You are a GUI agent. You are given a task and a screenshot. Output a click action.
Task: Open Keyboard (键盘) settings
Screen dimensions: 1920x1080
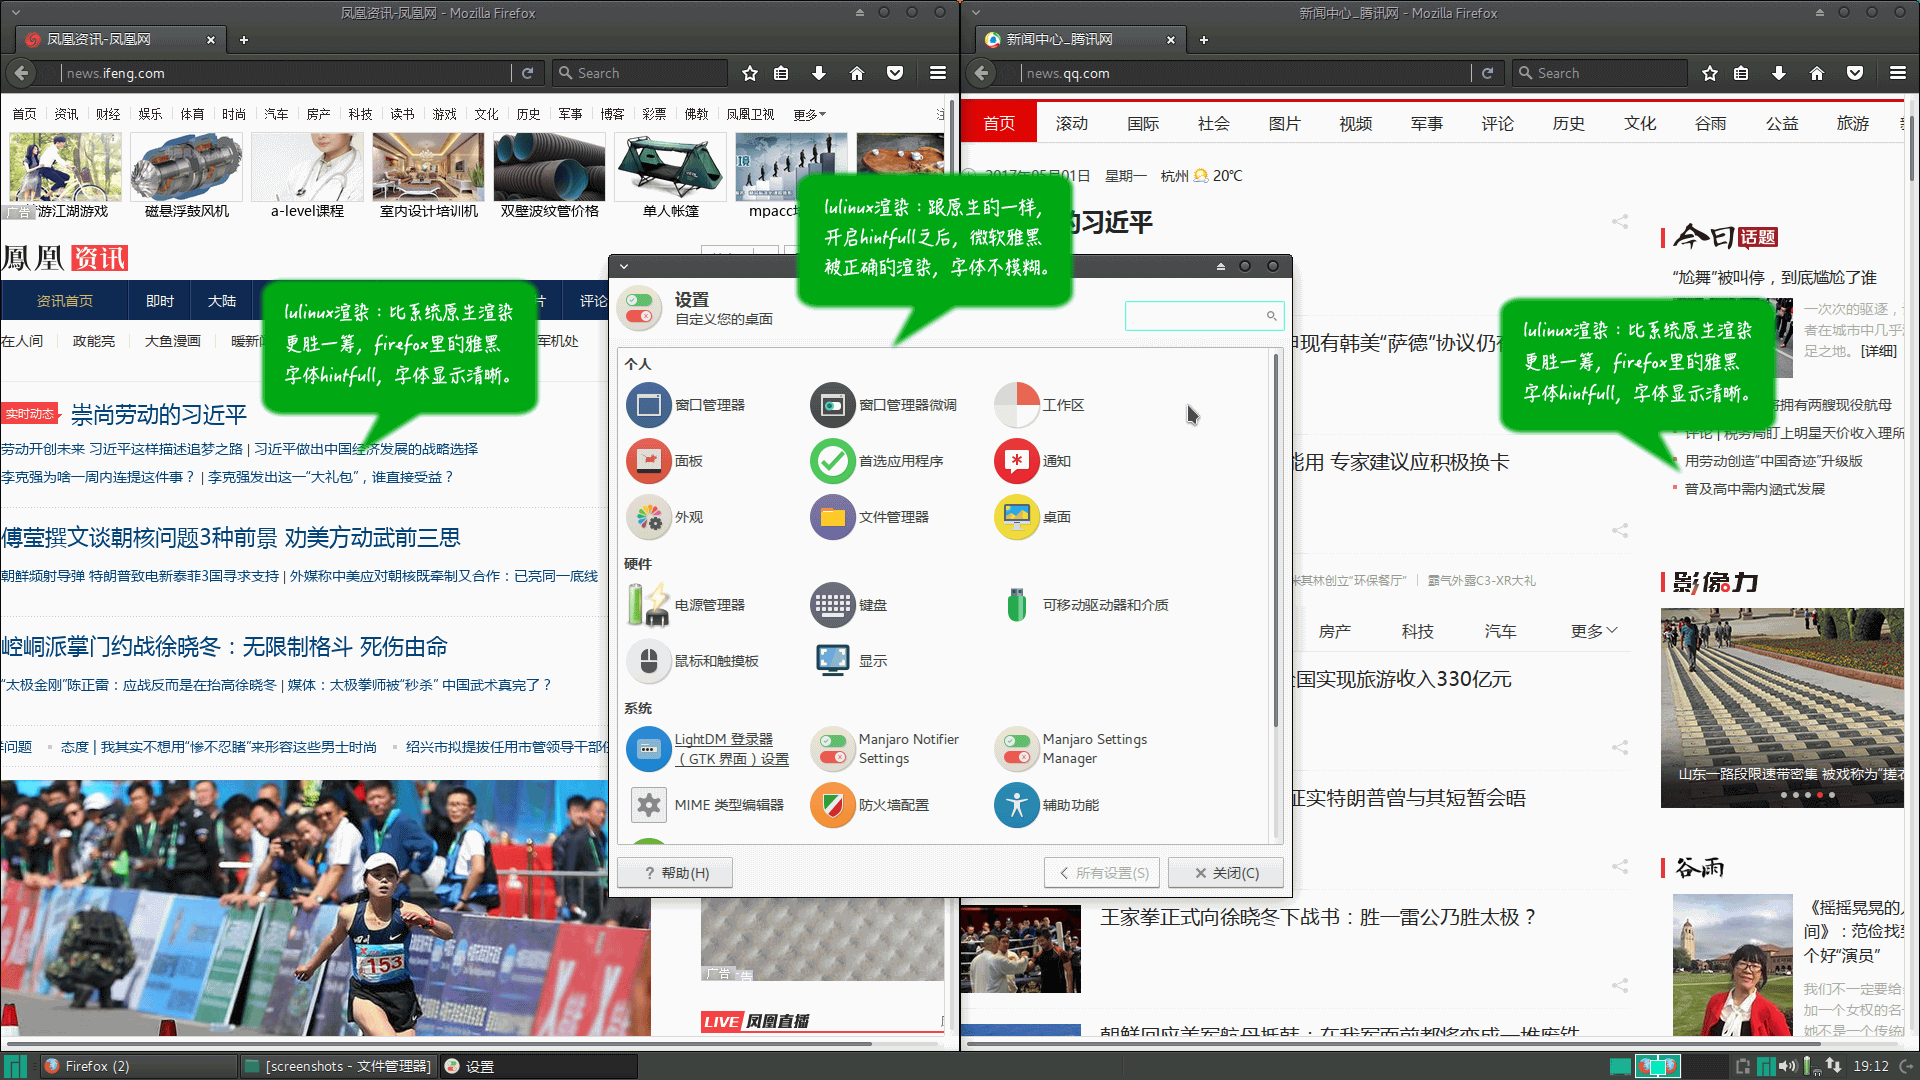pos(849,605)
